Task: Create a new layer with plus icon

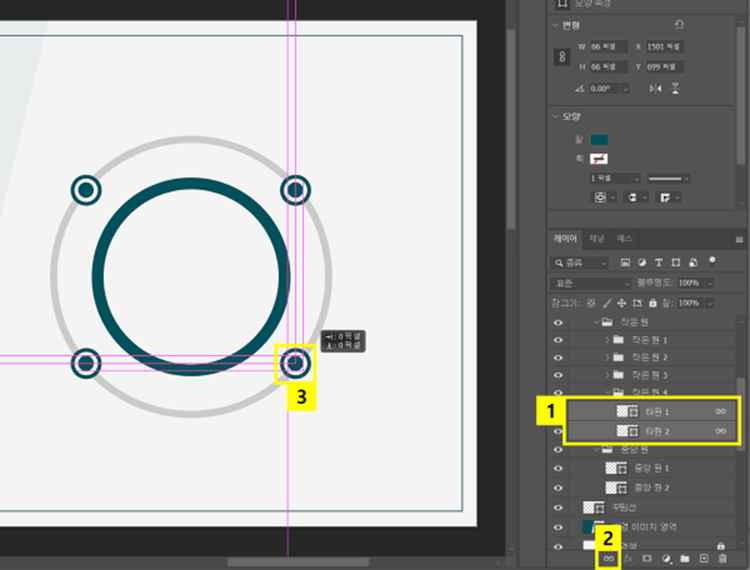Action: coord(704,558)
